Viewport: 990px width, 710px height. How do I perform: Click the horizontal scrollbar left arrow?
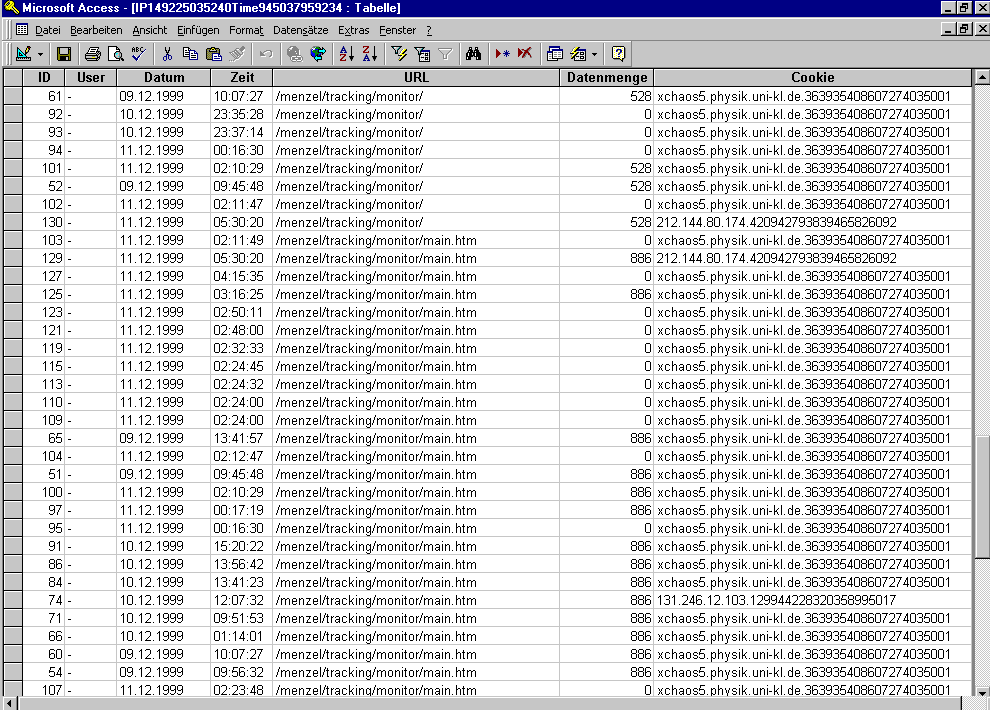click(x=9, y=704)
